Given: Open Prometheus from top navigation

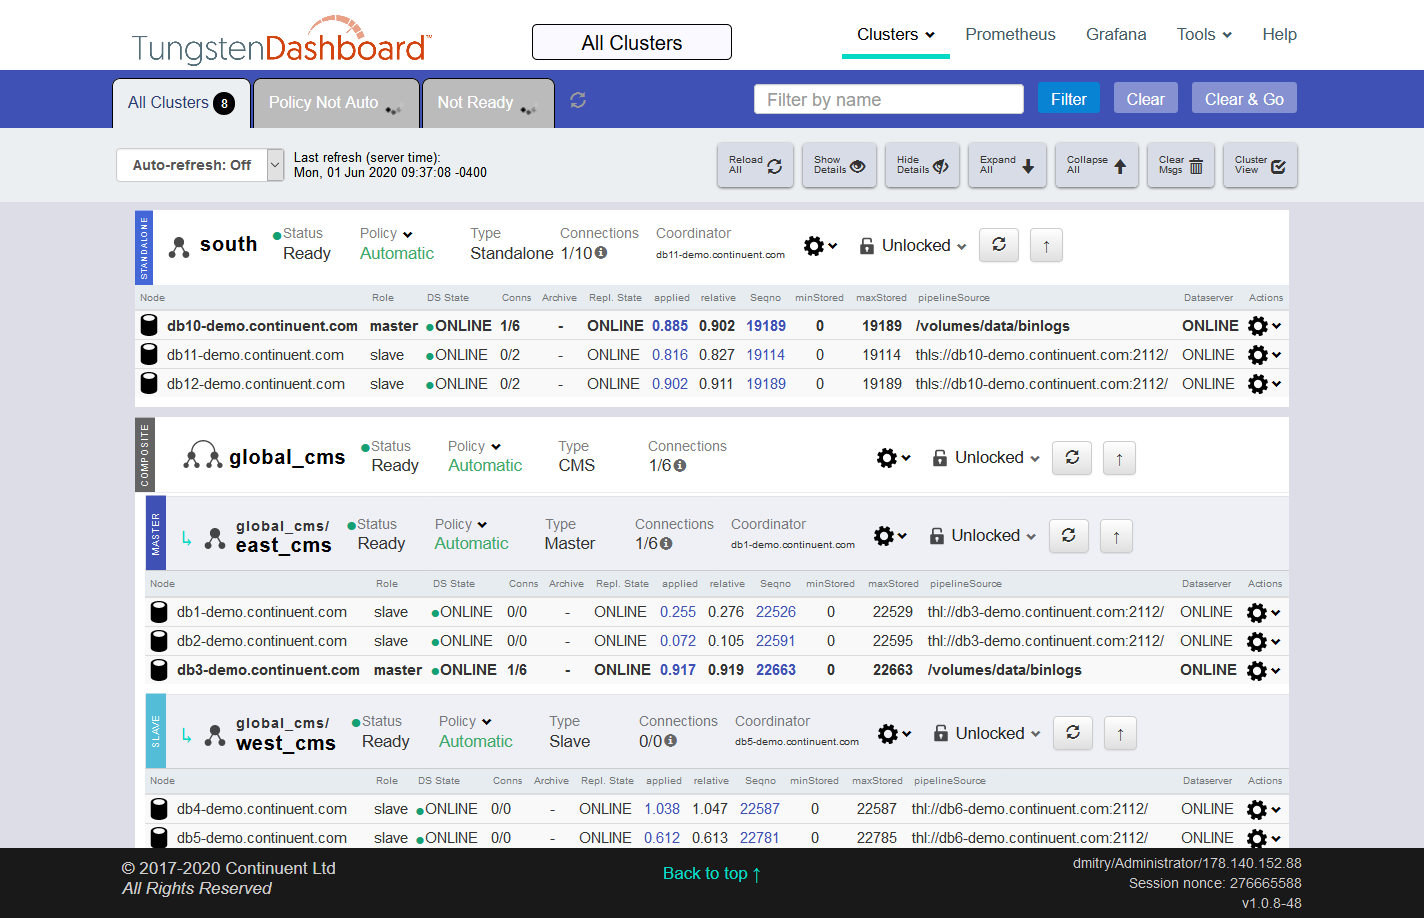Looking at the screenshot, I should point(1010,34).
